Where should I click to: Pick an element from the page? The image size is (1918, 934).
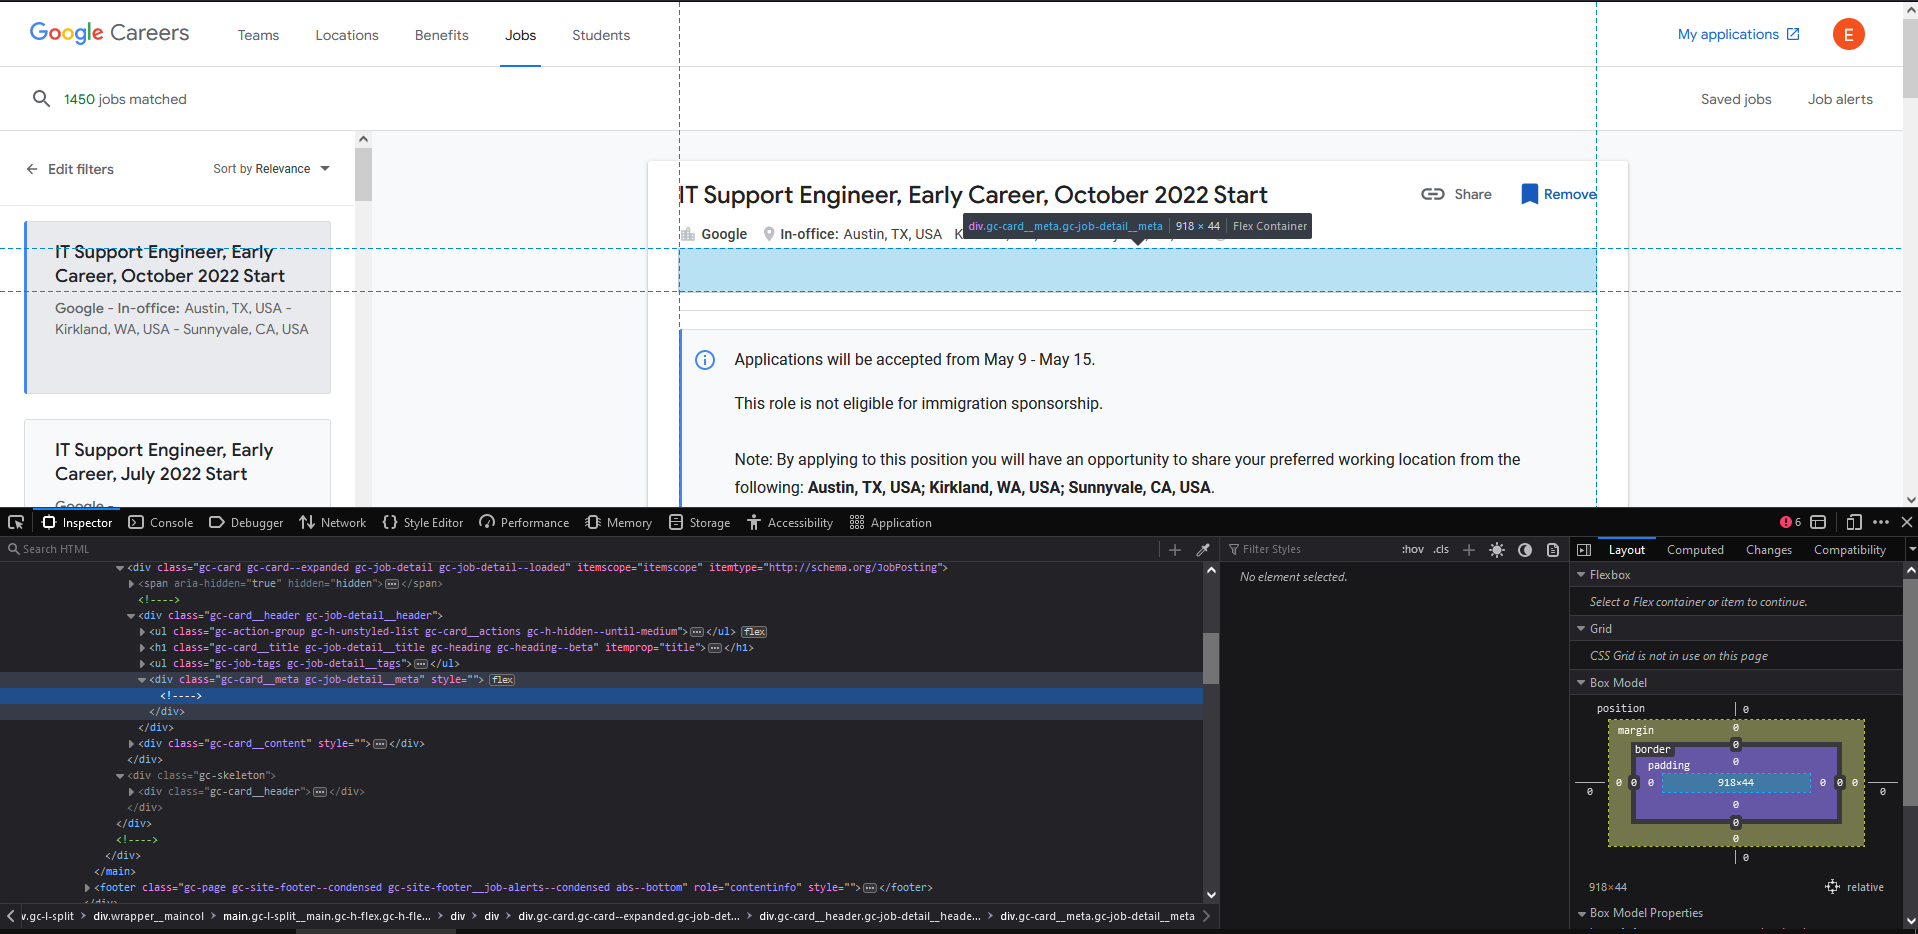coord(16,522)
